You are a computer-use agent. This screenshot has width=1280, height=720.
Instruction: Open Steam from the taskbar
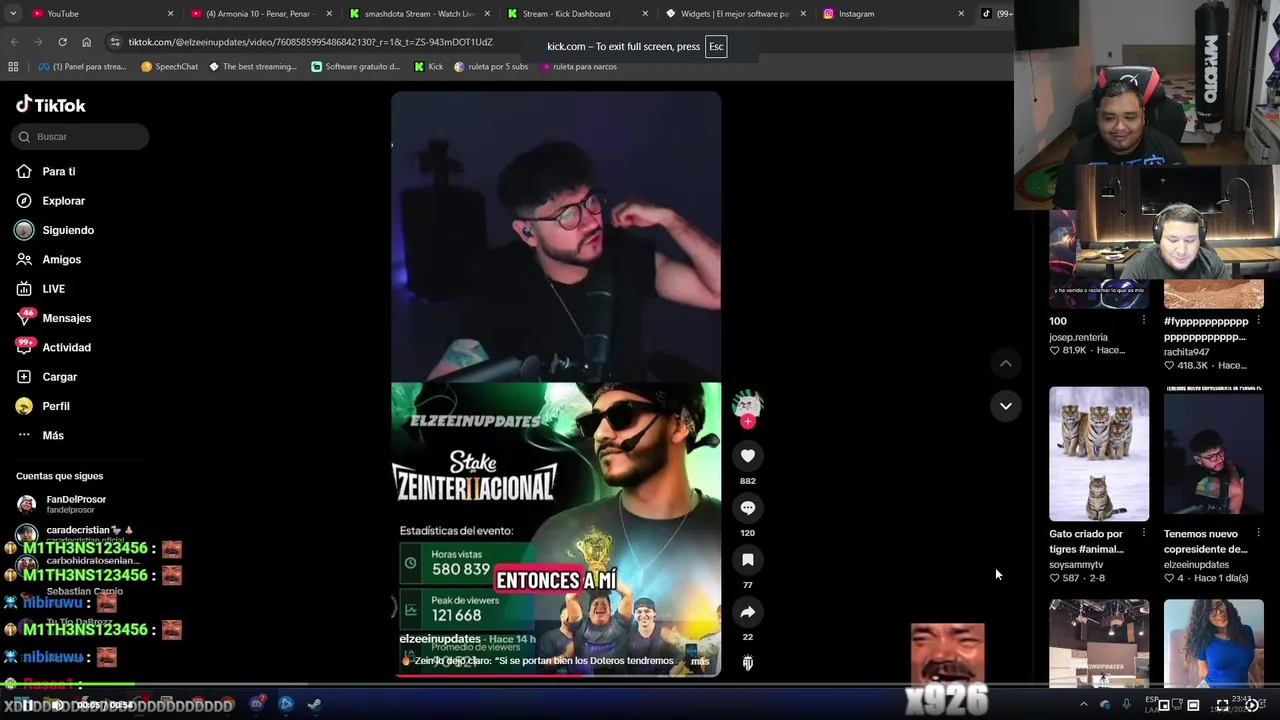[314, 704]
